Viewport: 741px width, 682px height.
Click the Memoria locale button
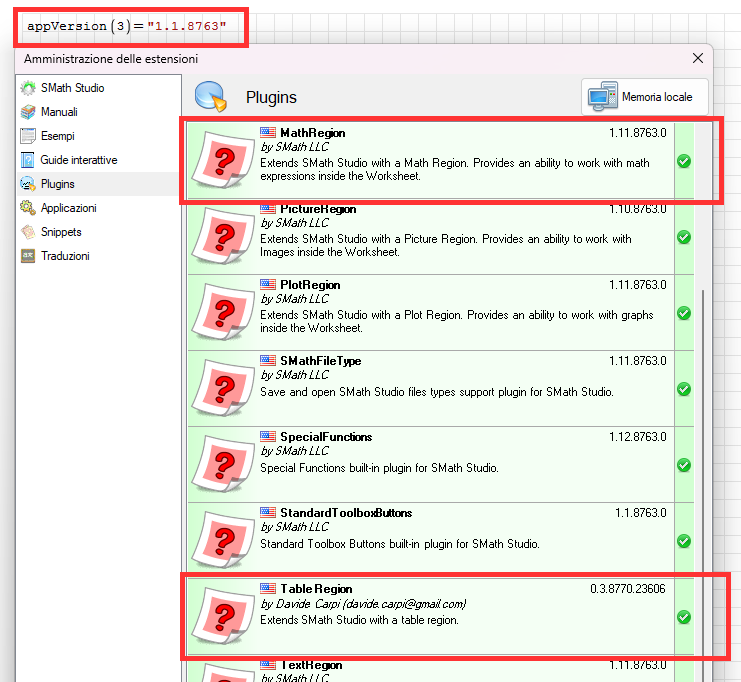tap(645, 97)
